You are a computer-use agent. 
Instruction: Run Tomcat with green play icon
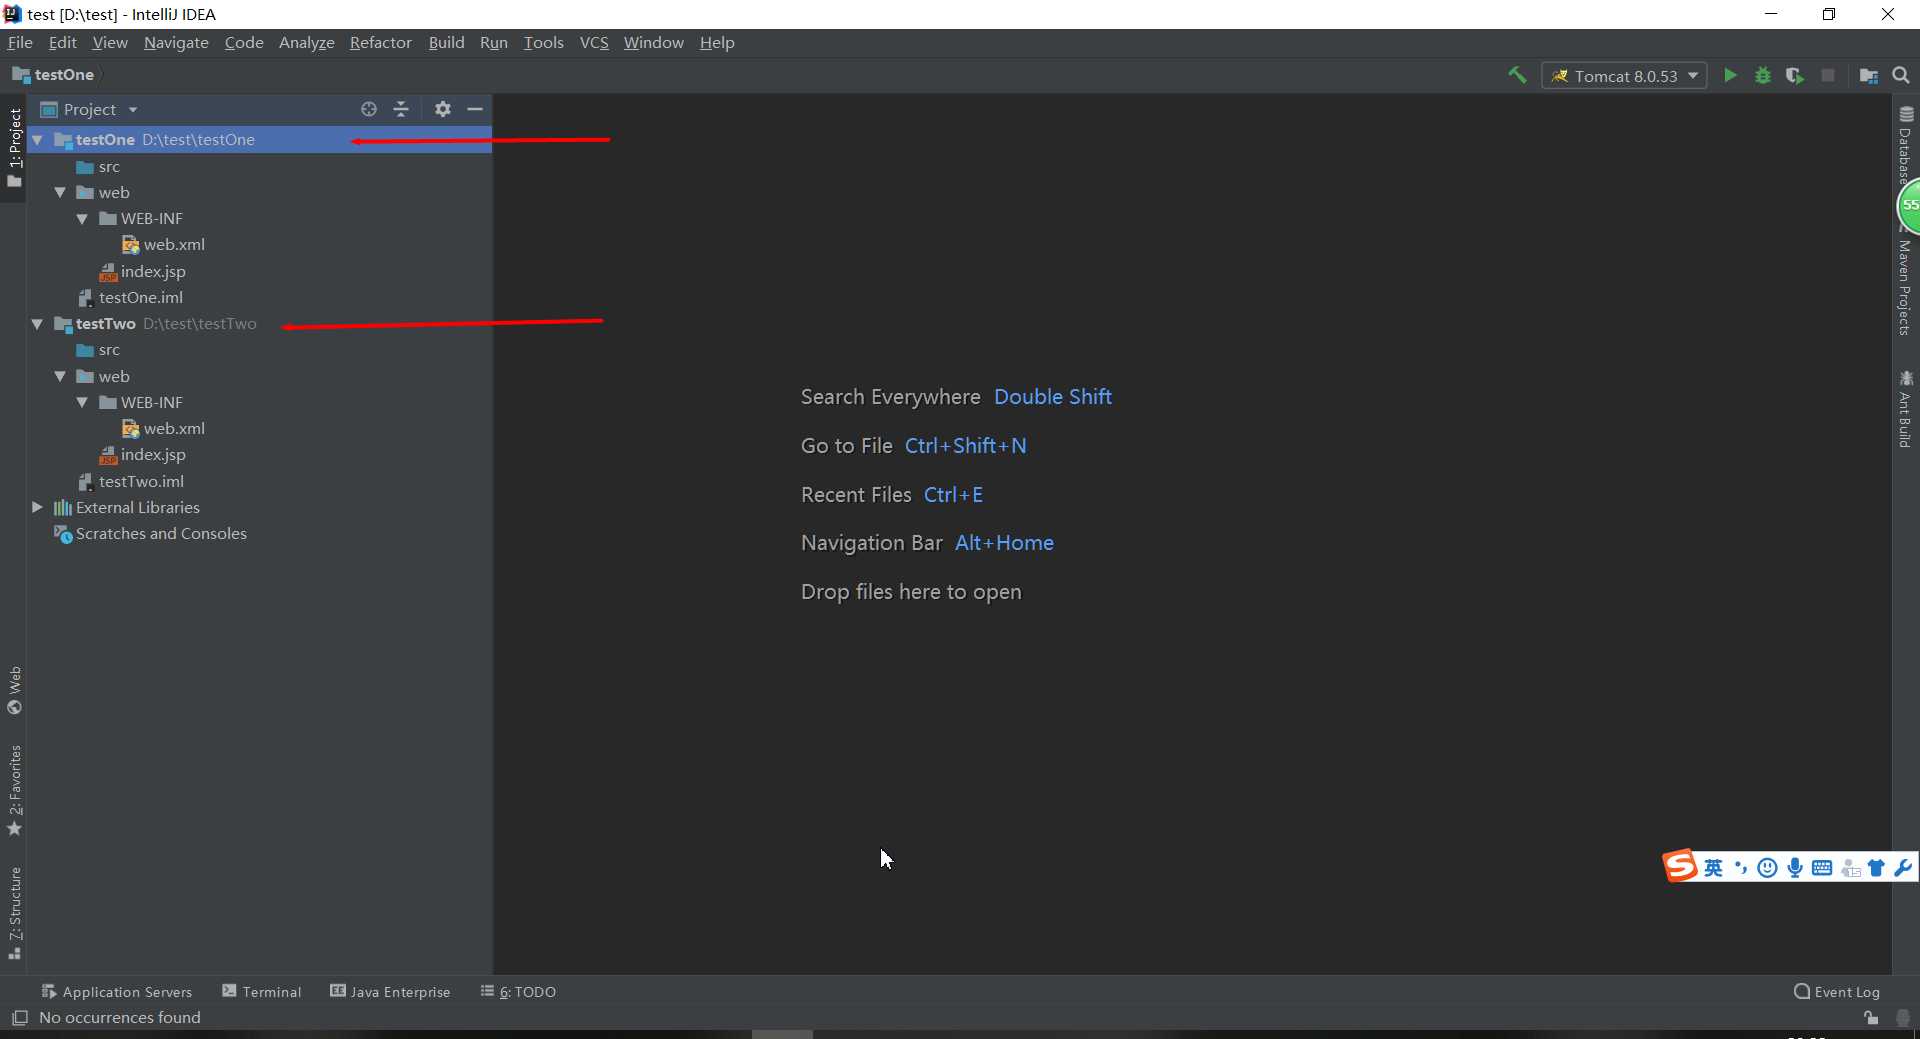1730,75
